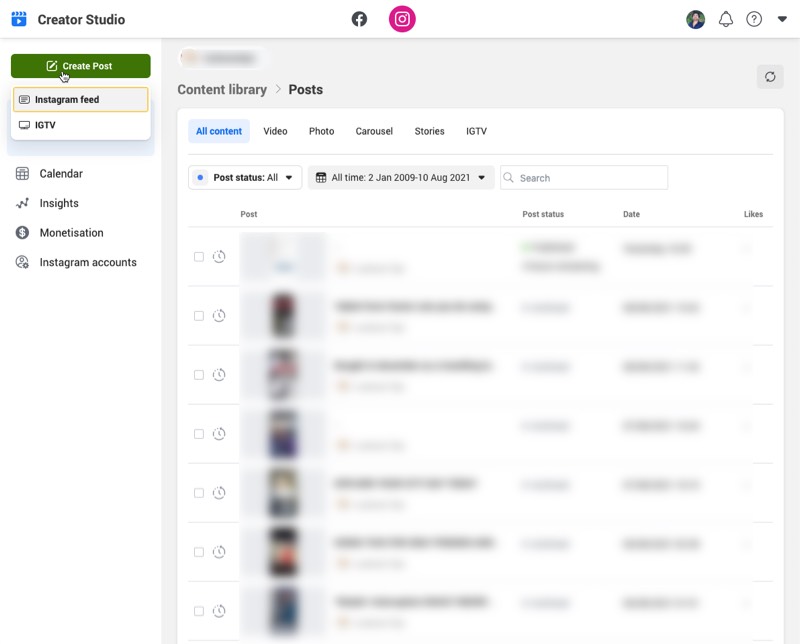Click the IGTV screen icon in menu

coord(24,125)
